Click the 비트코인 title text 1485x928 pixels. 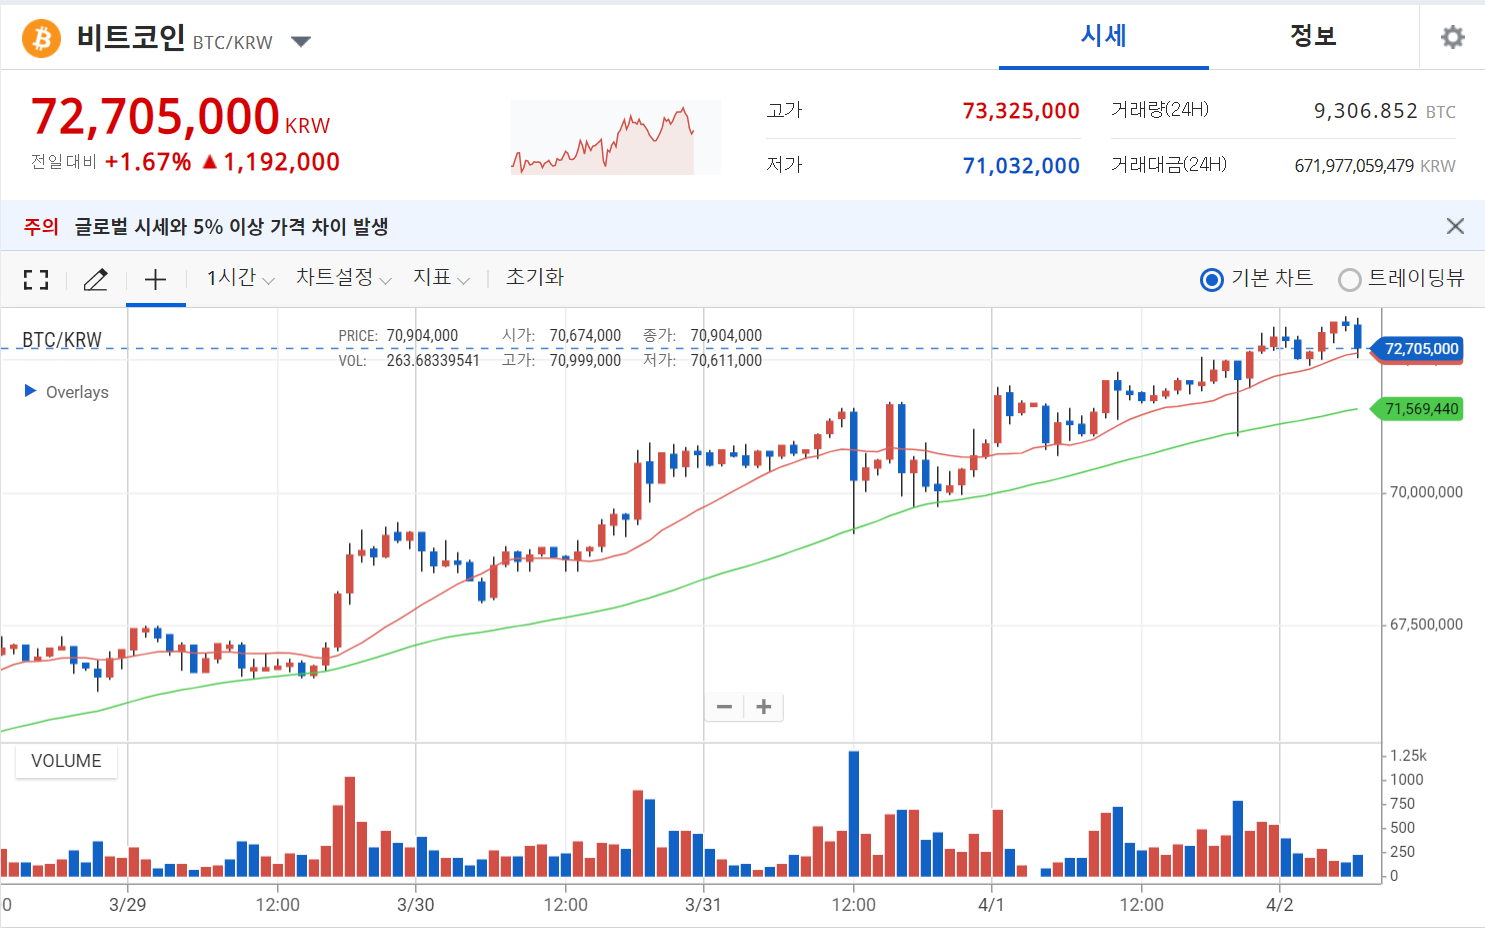click(131, 37)
